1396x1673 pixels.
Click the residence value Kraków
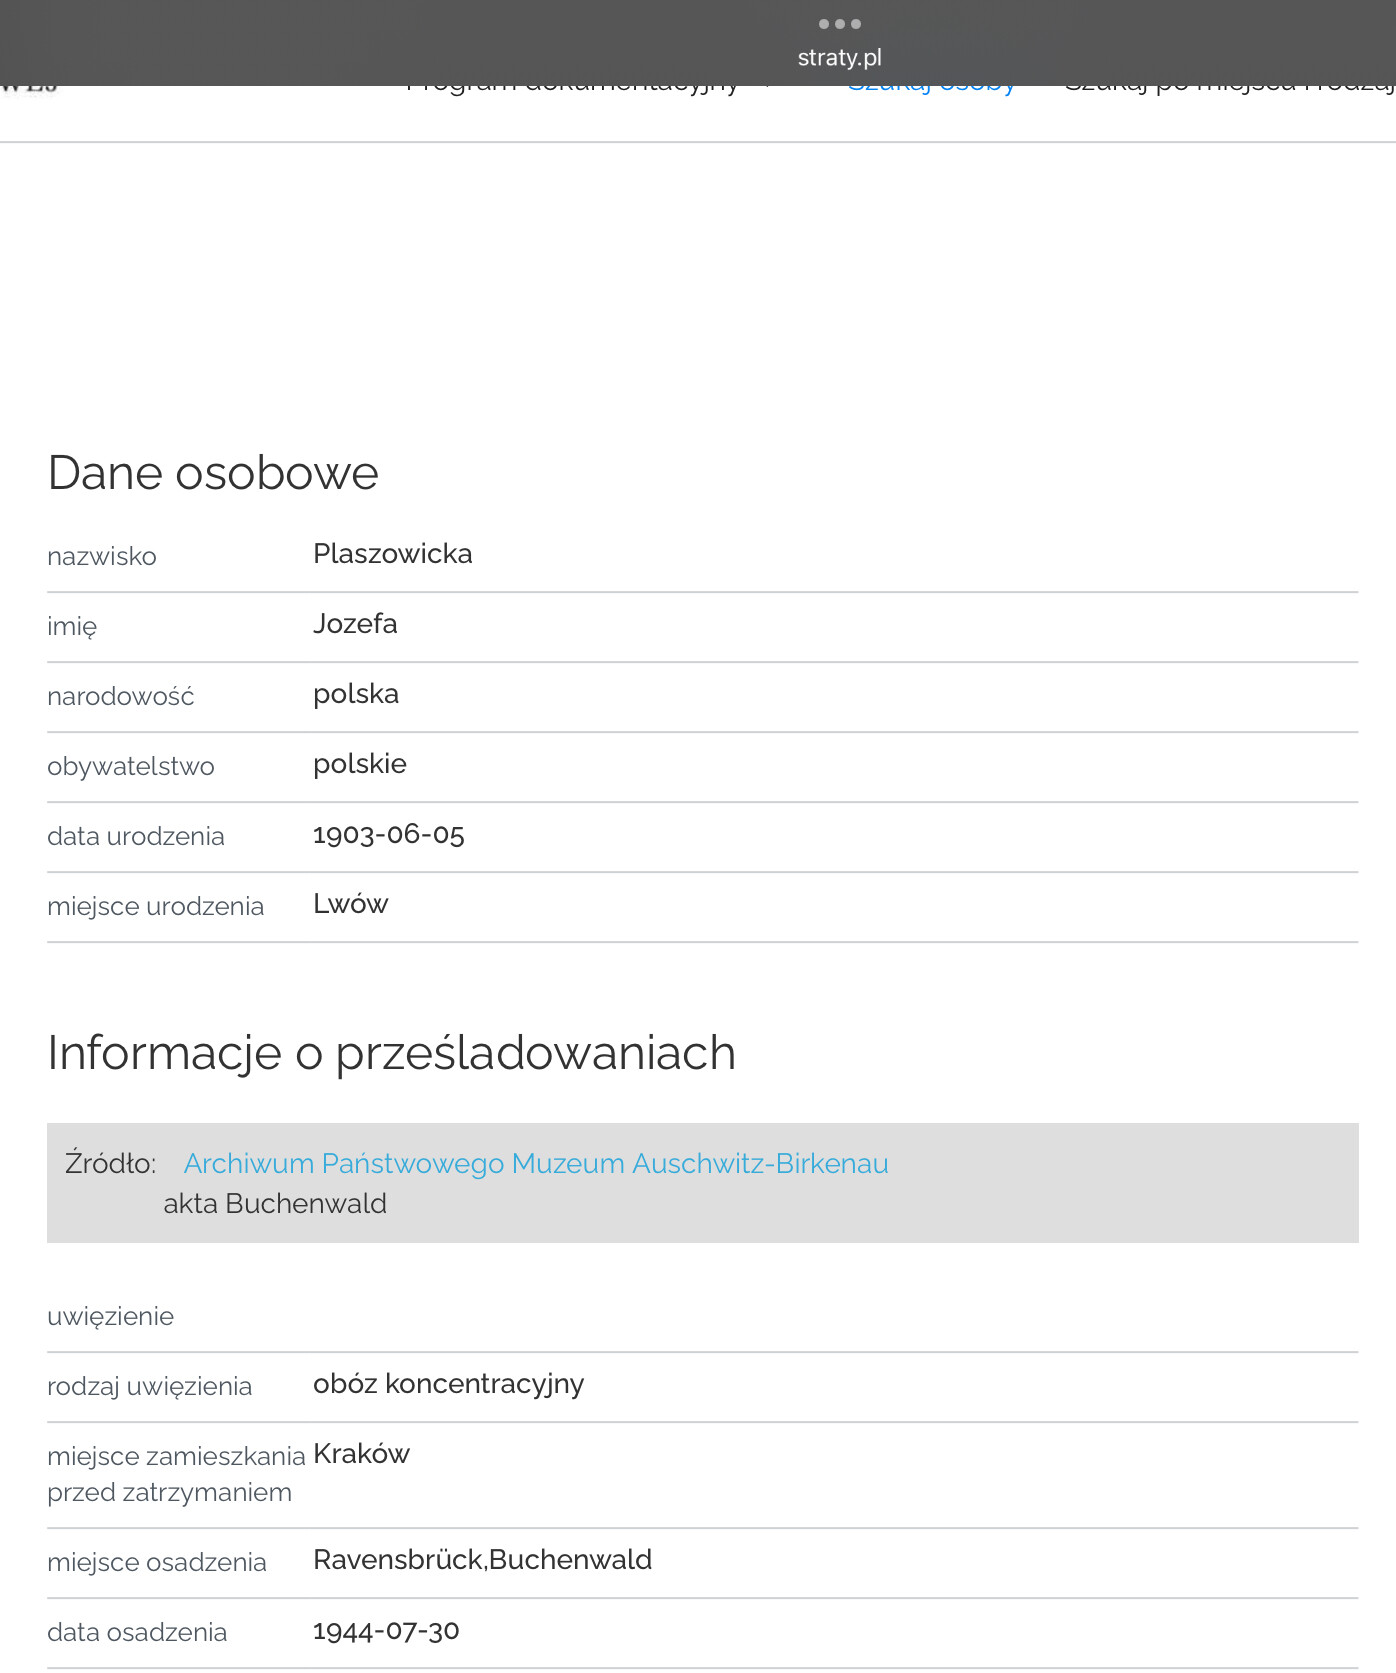coord(361,1454)
